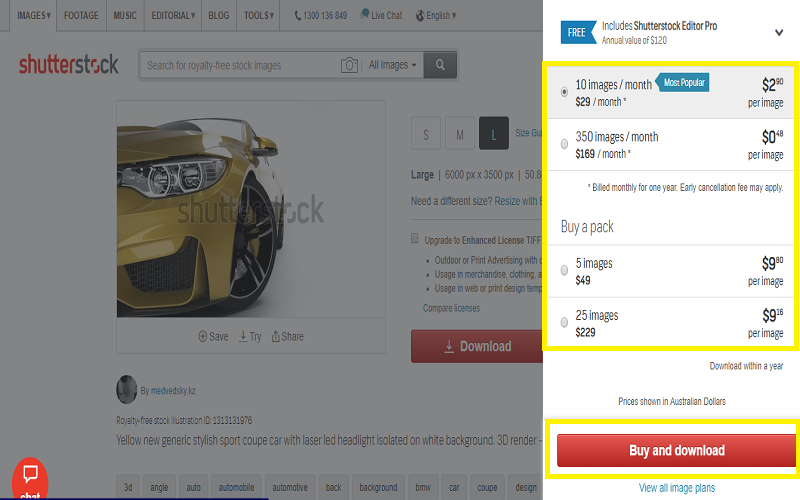
Task: Choose the 25 images pack for $229
Action: 564,322
